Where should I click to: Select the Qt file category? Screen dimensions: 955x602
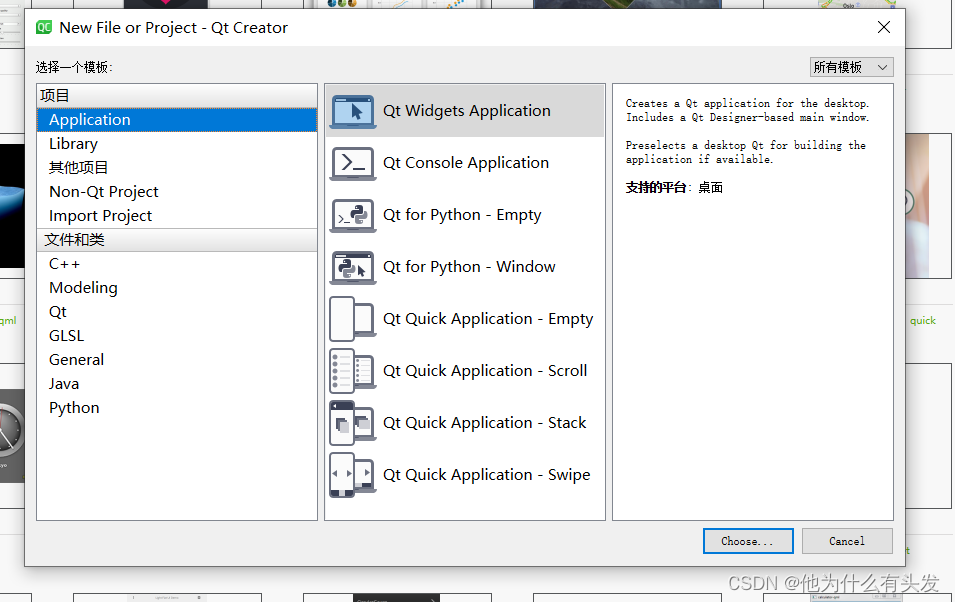coord(177,312)
